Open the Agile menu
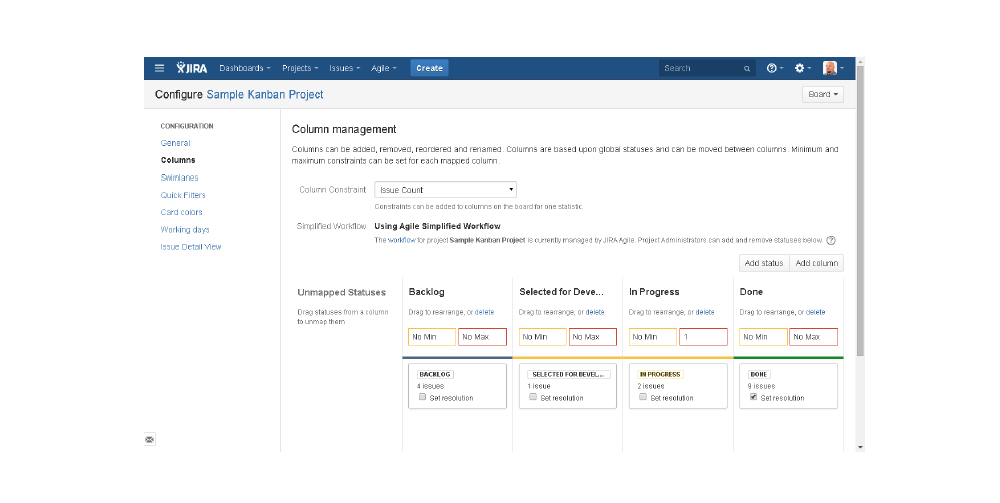 coord(383,68)
